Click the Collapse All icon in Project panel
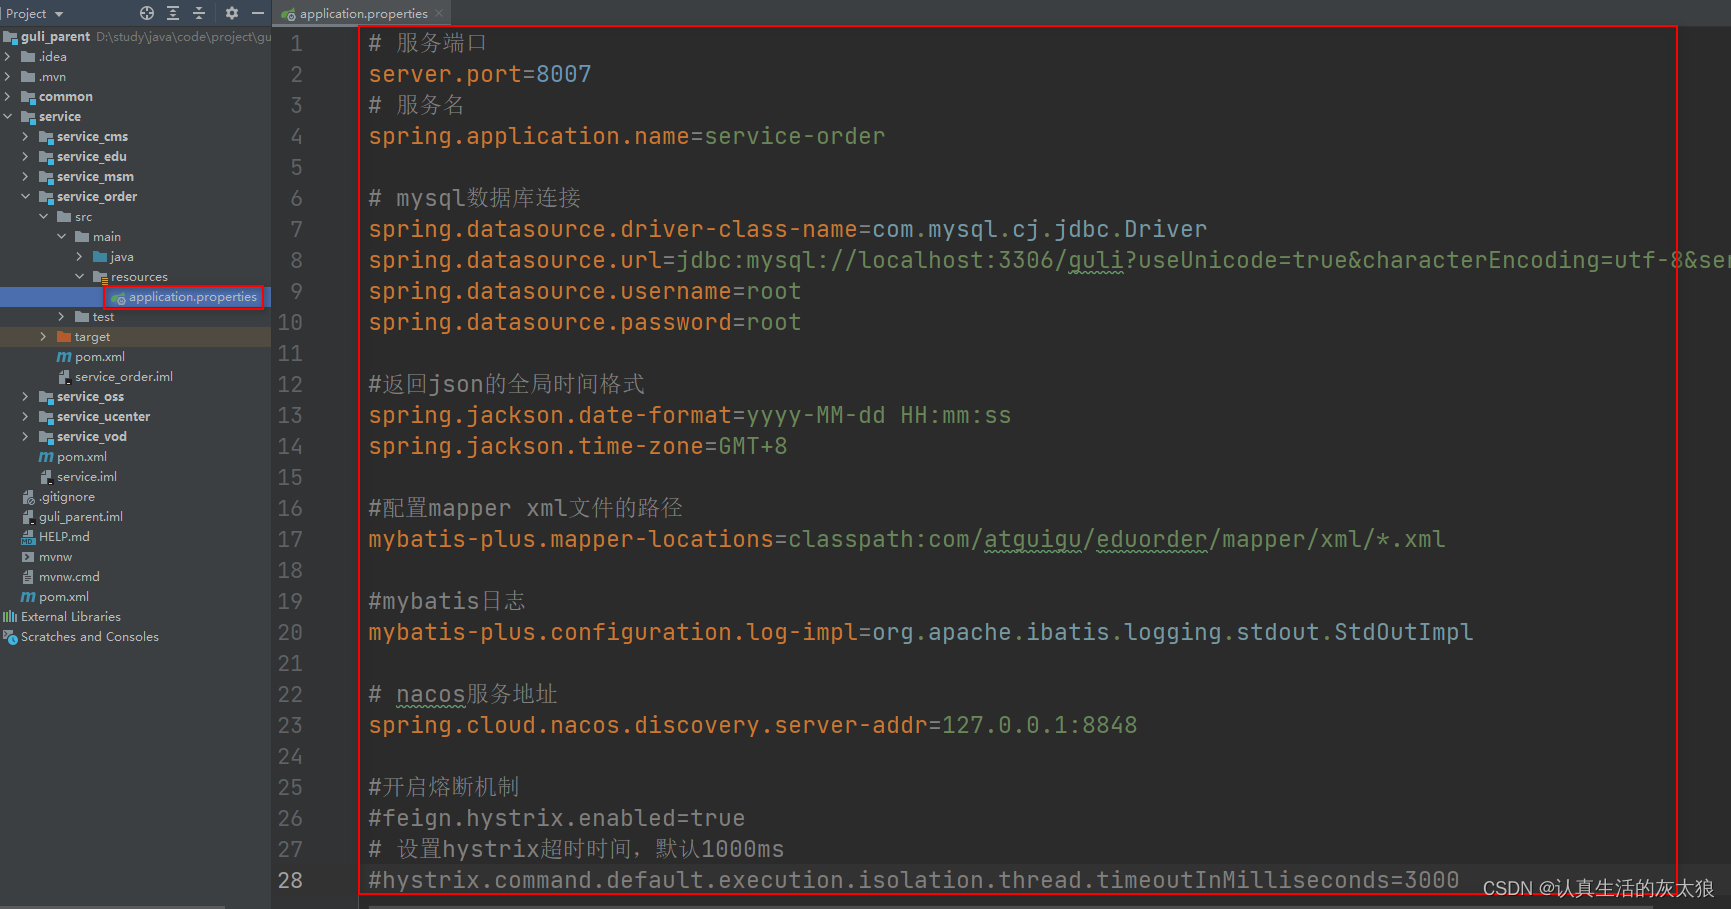Image resolution: width=1731 pixels, height=909 pixels. click(198, 13)
